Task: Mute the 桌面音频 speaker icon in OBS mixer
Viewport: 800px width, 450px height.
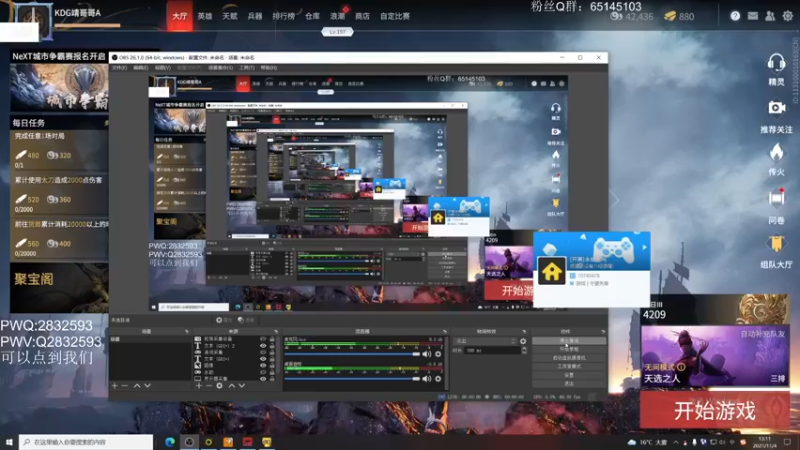Action: coord(427,379)
